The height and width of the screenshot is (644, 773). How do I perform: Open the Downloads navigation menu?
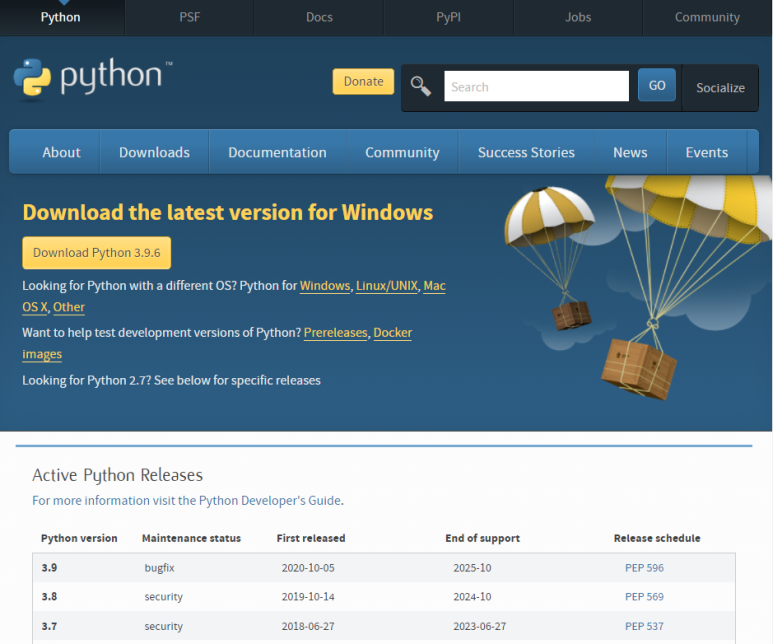(154, 152)
